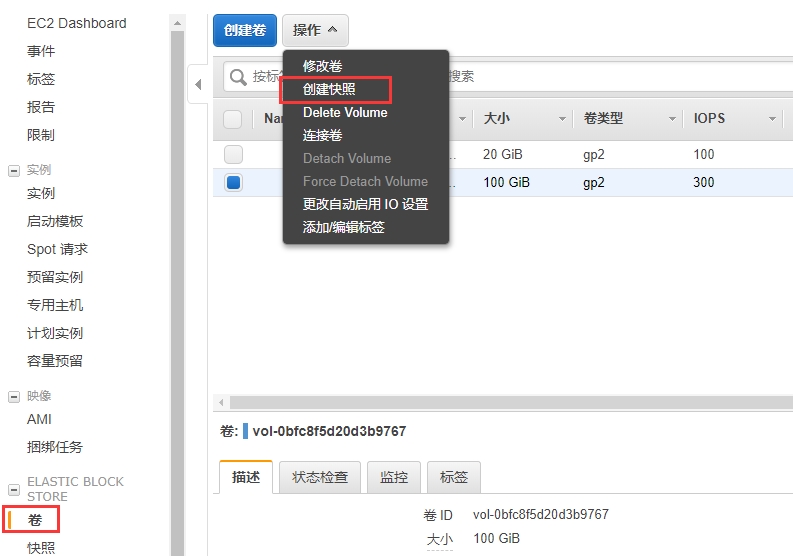This screenshot has width=793, height=556.
Task: Collapse the 实例 section in sidebar
Action: tap(14, 170)
